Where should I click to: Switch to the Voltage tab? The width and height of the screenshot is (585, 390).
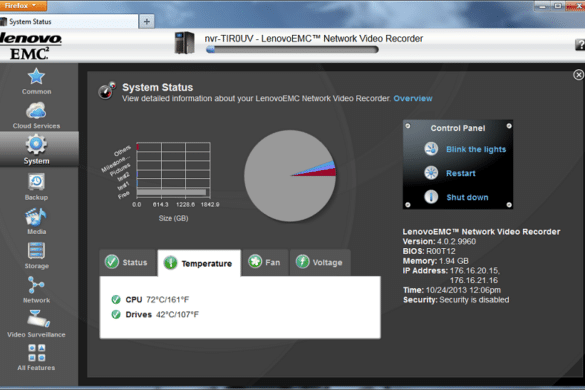tap(320, 262)
